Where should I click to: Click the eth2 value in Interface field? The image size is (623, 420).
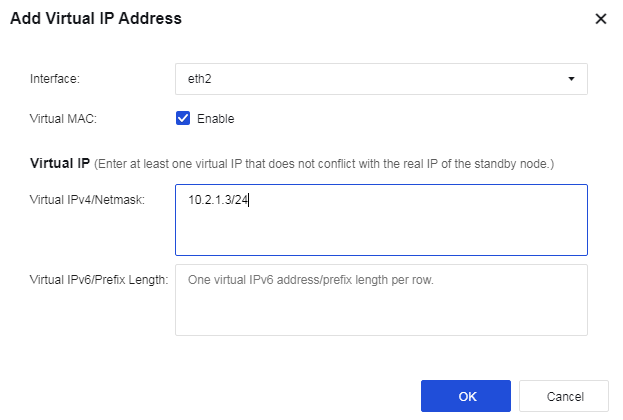[200, 78]
